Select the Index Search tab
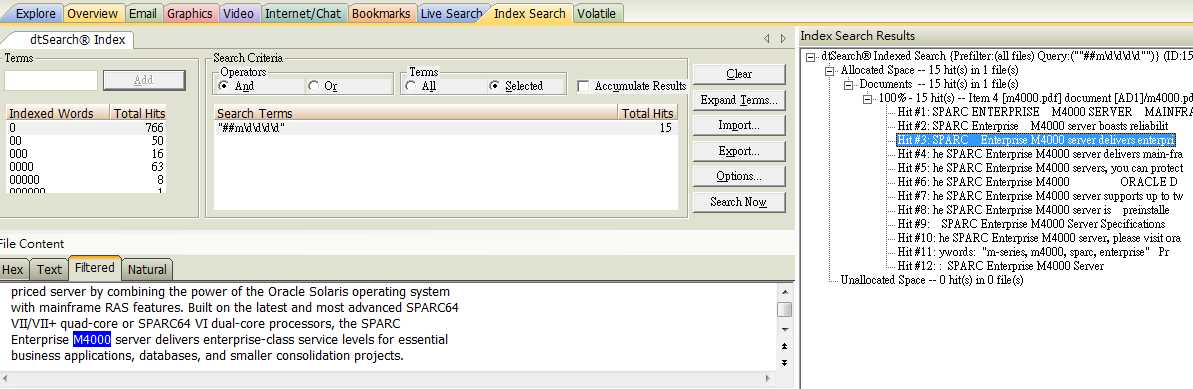 tap(530, 13)
